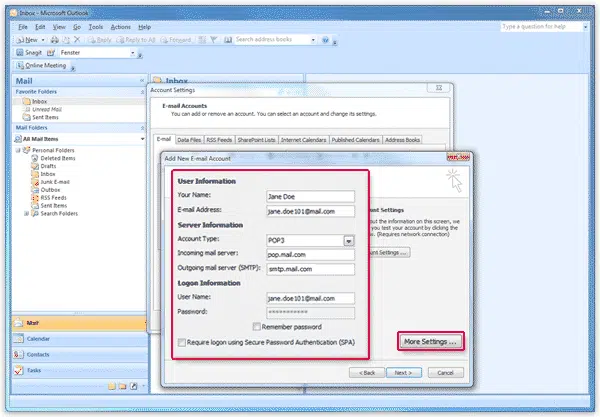
Task: Click the Online Meeting toolbar icon
Action: point(20,66)
